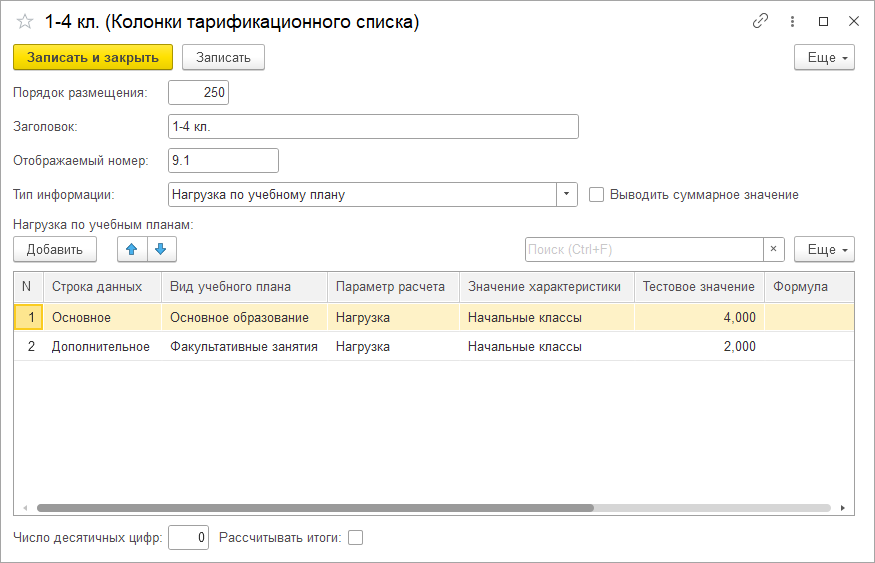Screen dimensions: 875x563
Task: Click the 'Заголовок' text field
Action: pos(373,127)
